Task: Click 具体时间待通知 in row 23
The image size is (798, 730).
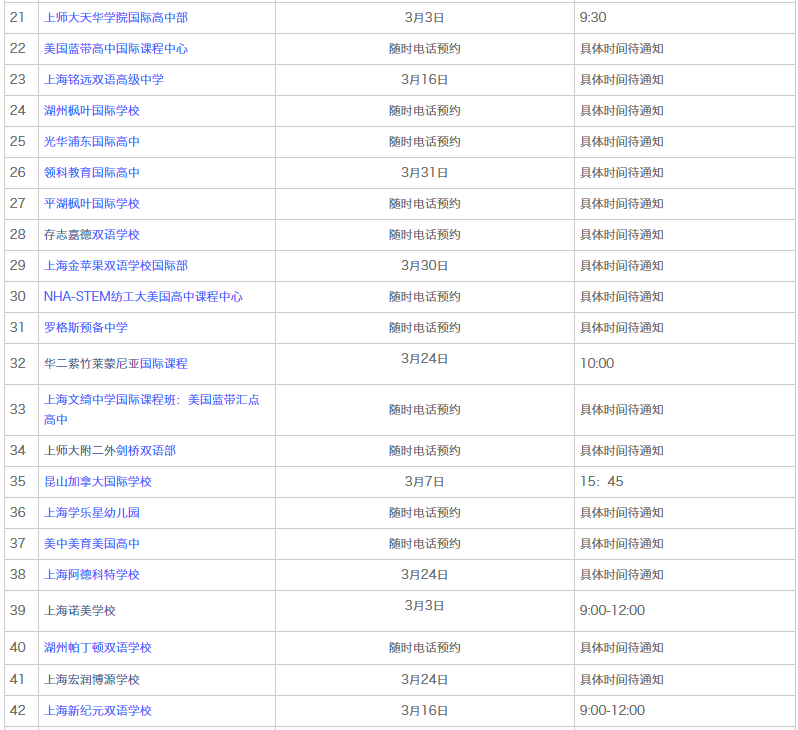Action: [x=622, y=80]
